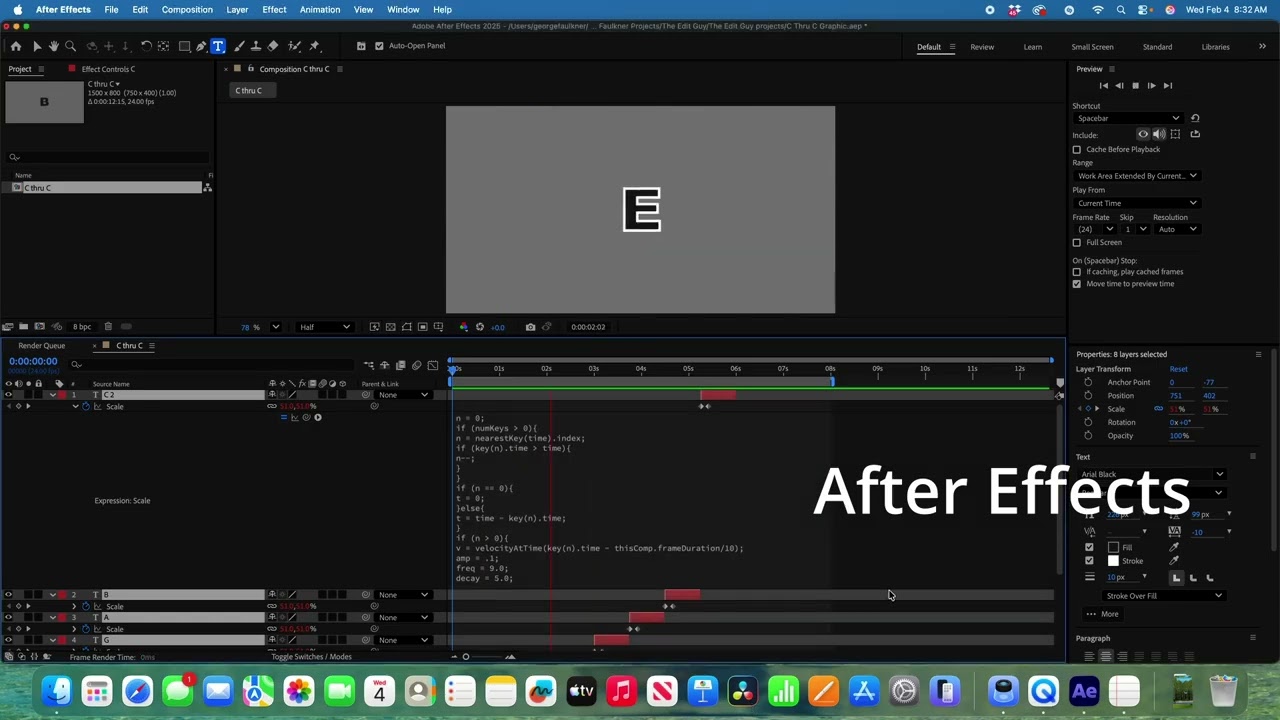Select the Roto Brush tool
Image resolution: width=1280 pixels, height=720 pixels.
click(294, 46)
